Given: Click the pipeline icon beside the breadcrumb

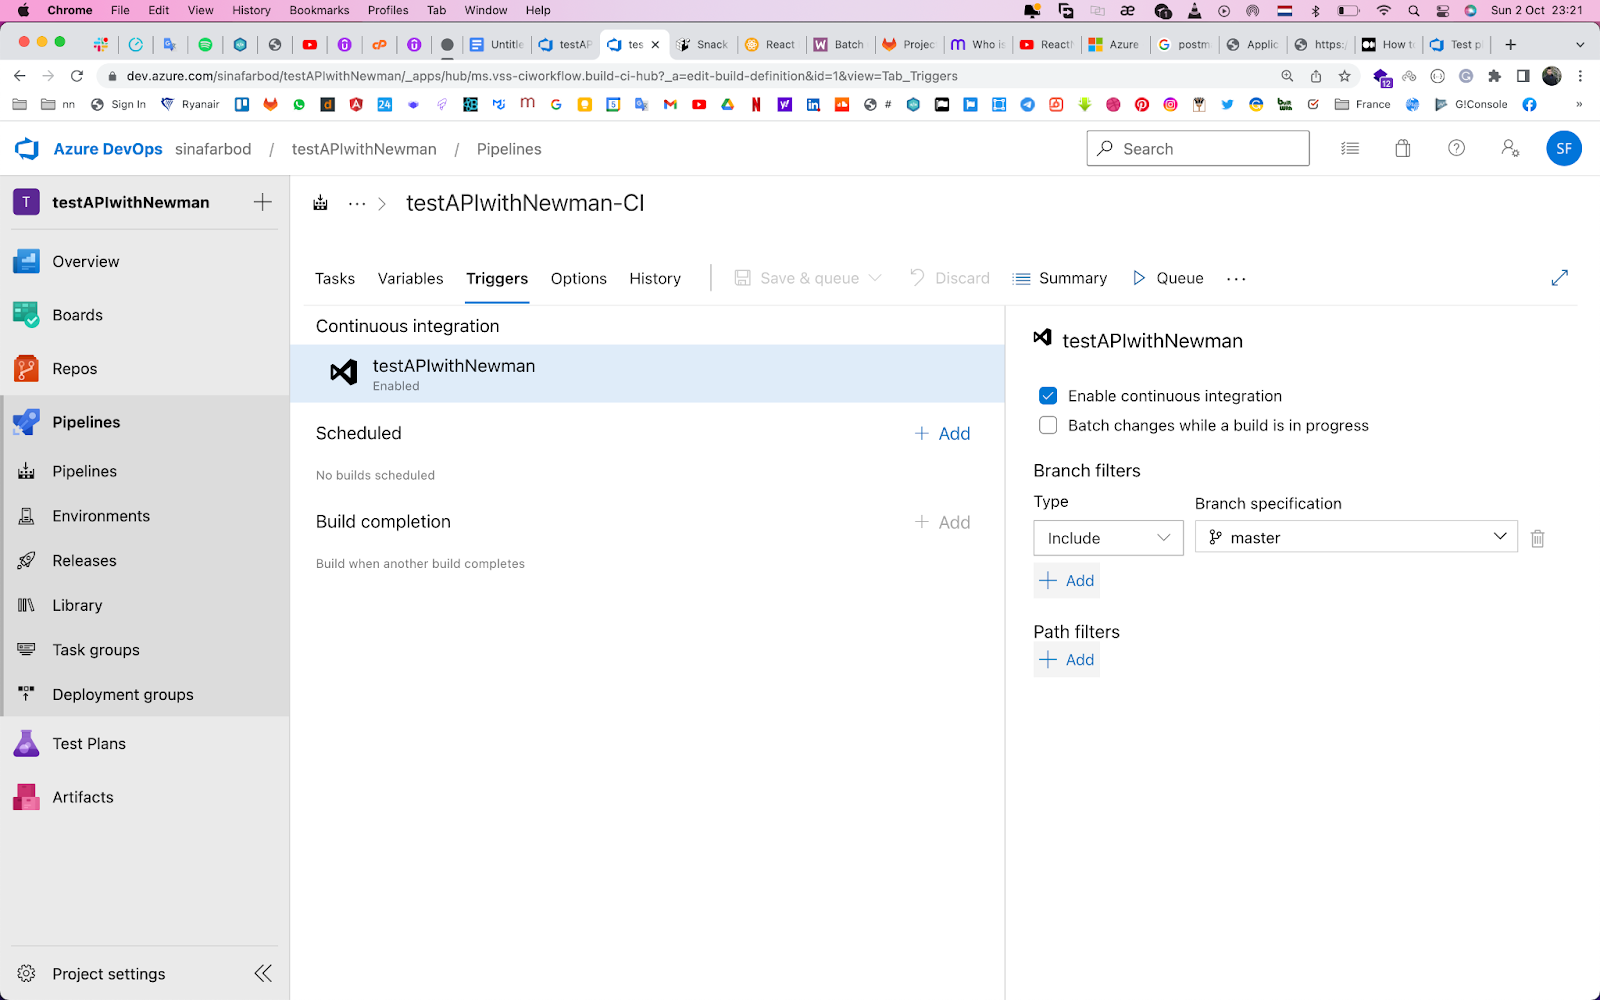Looking at the screenshot, I should click(320, 203).
